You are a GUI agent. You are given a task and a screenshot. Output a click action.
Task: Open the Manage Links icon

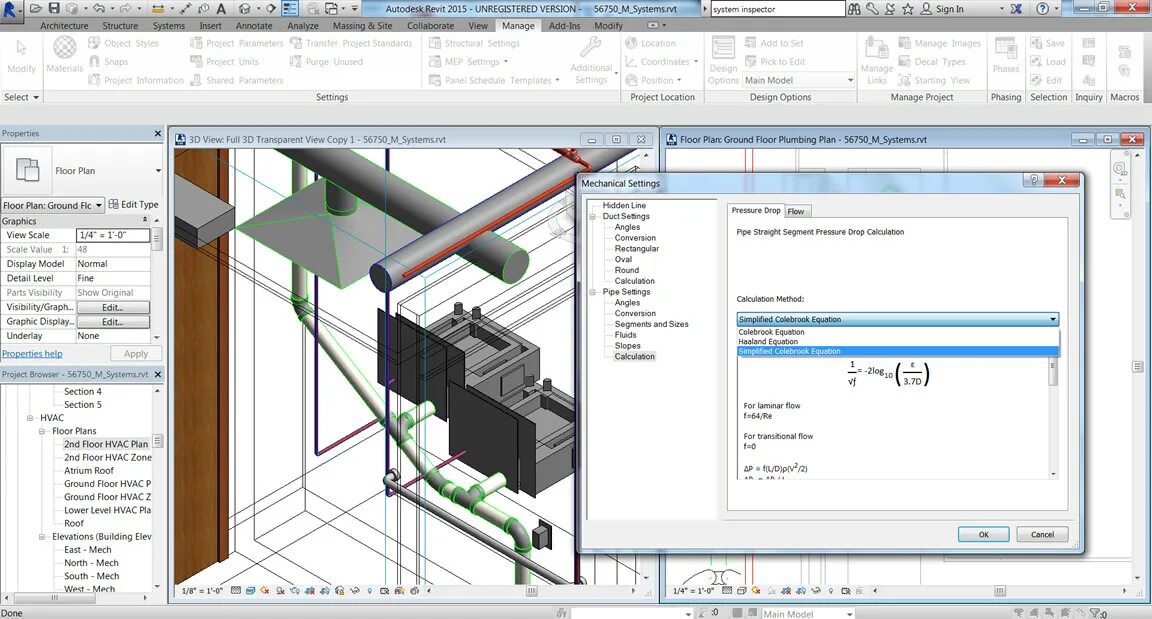click(876, 48)
